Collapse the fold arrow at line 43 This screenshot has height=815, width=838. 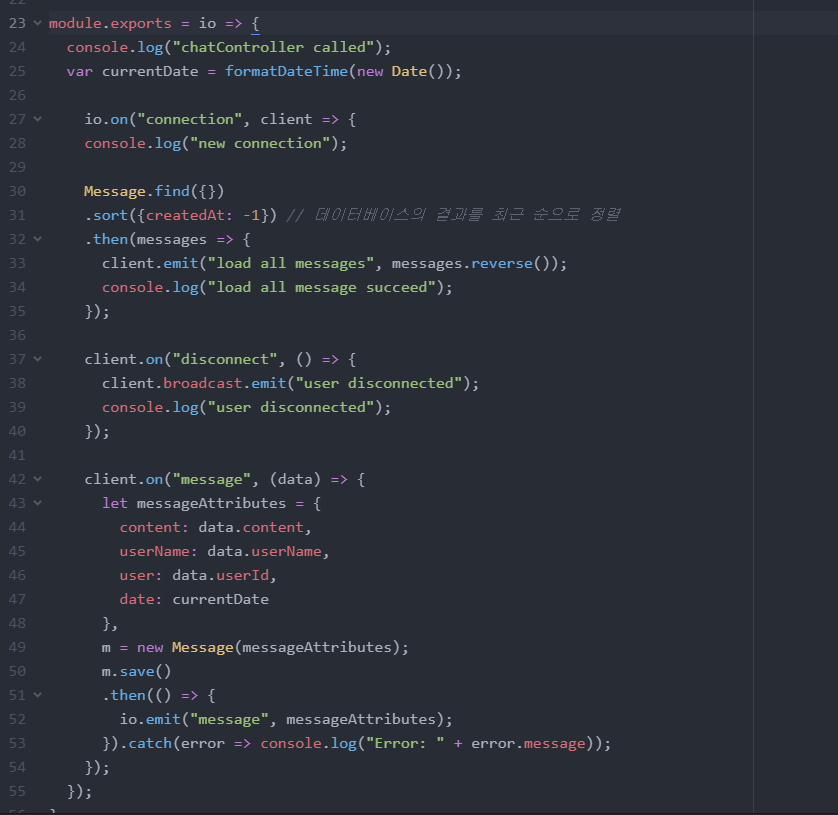pyautogui.click(x=37, y=503)
